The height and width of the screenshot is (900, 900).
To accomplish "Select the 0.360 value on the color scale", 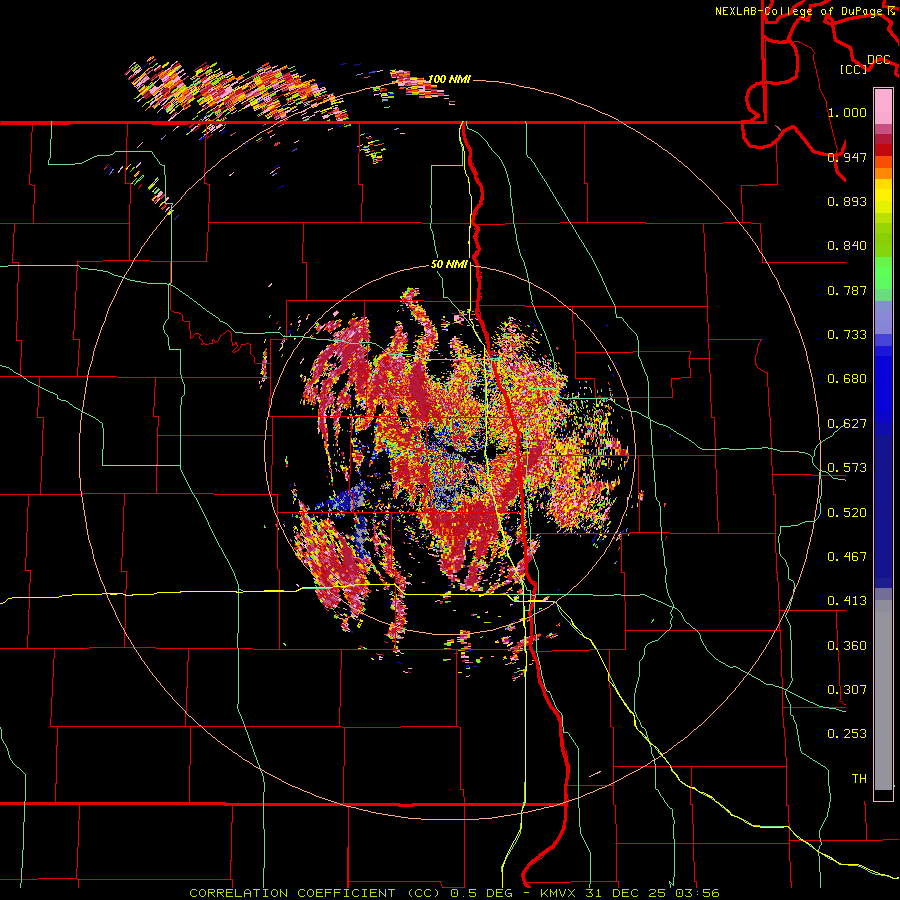I will 847,646.
